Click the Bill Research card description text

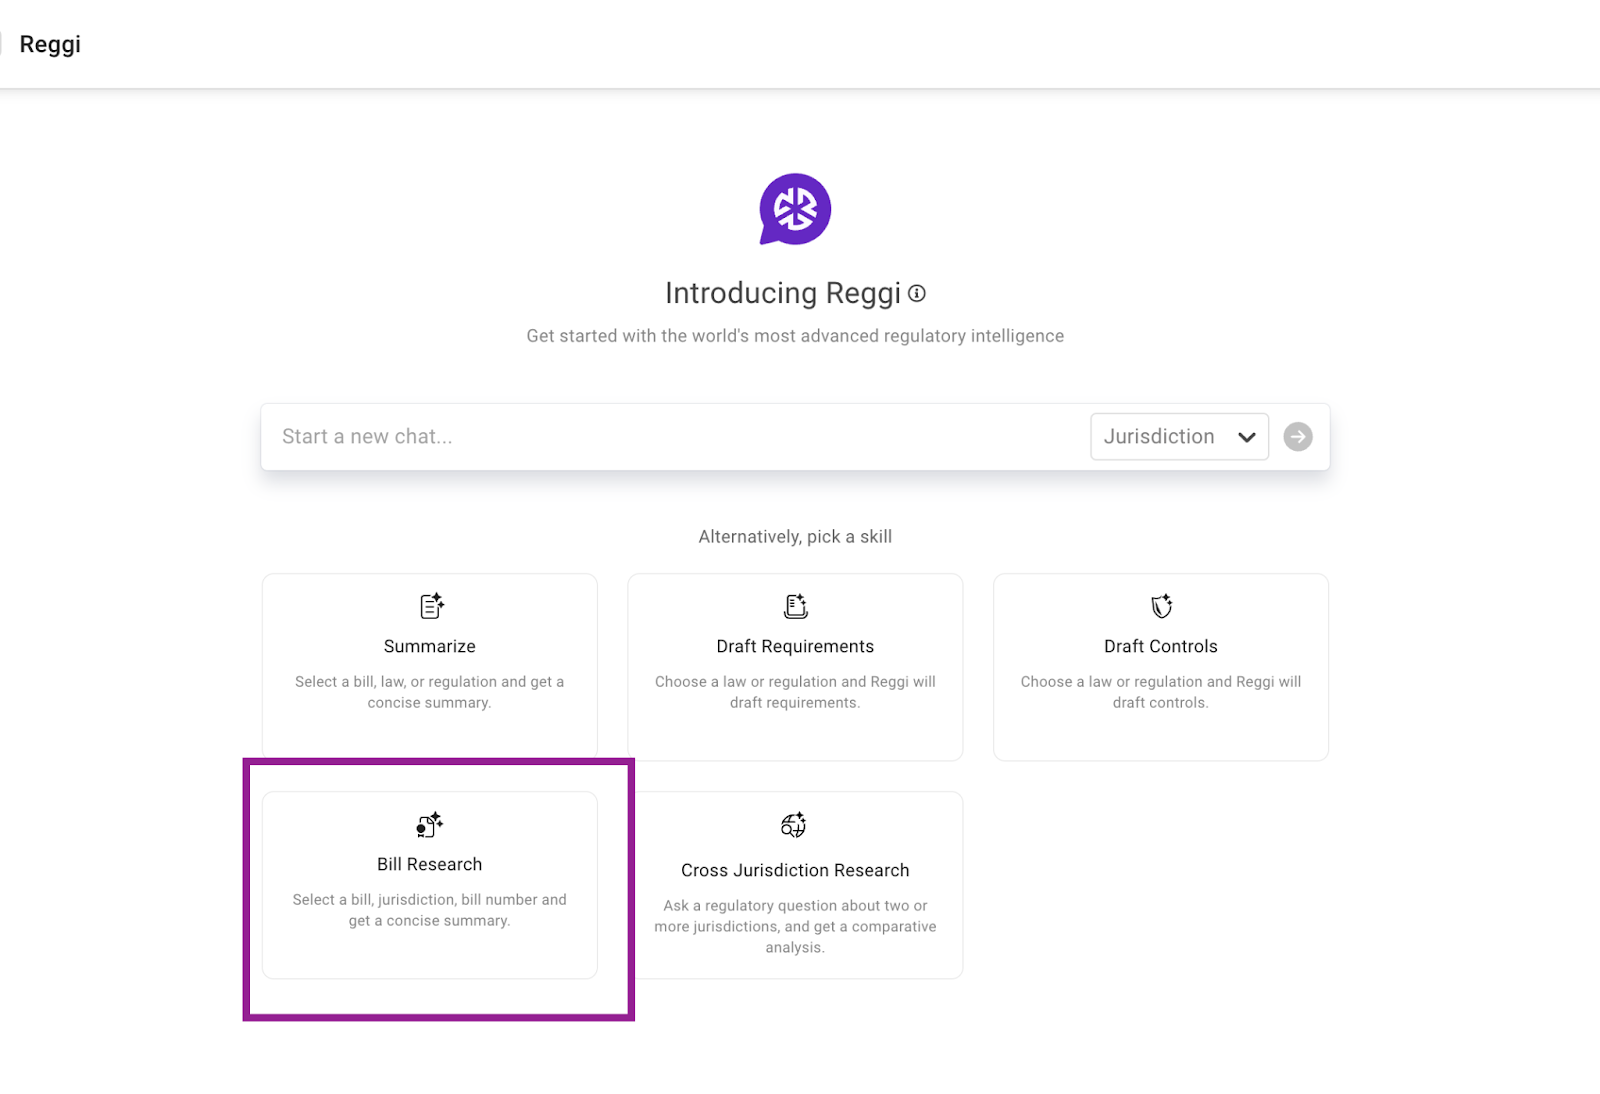[430, 910]
